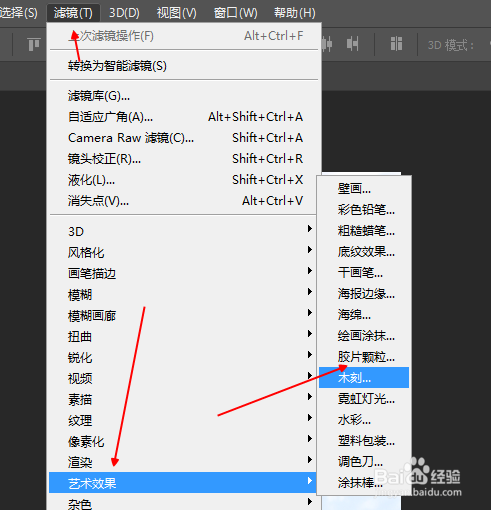
Task: Expand the 模糊 submenu
Action: (183, 294)
